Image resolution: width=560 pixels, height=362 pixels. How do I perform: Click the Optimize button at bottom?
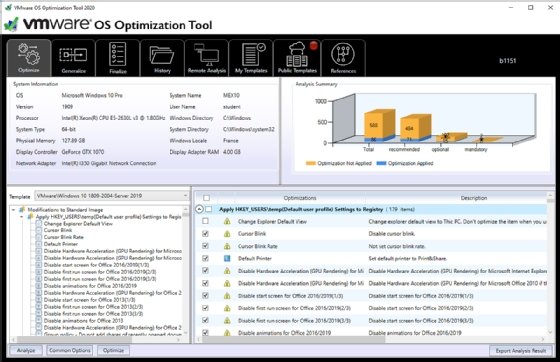click(x=113, y=350)
